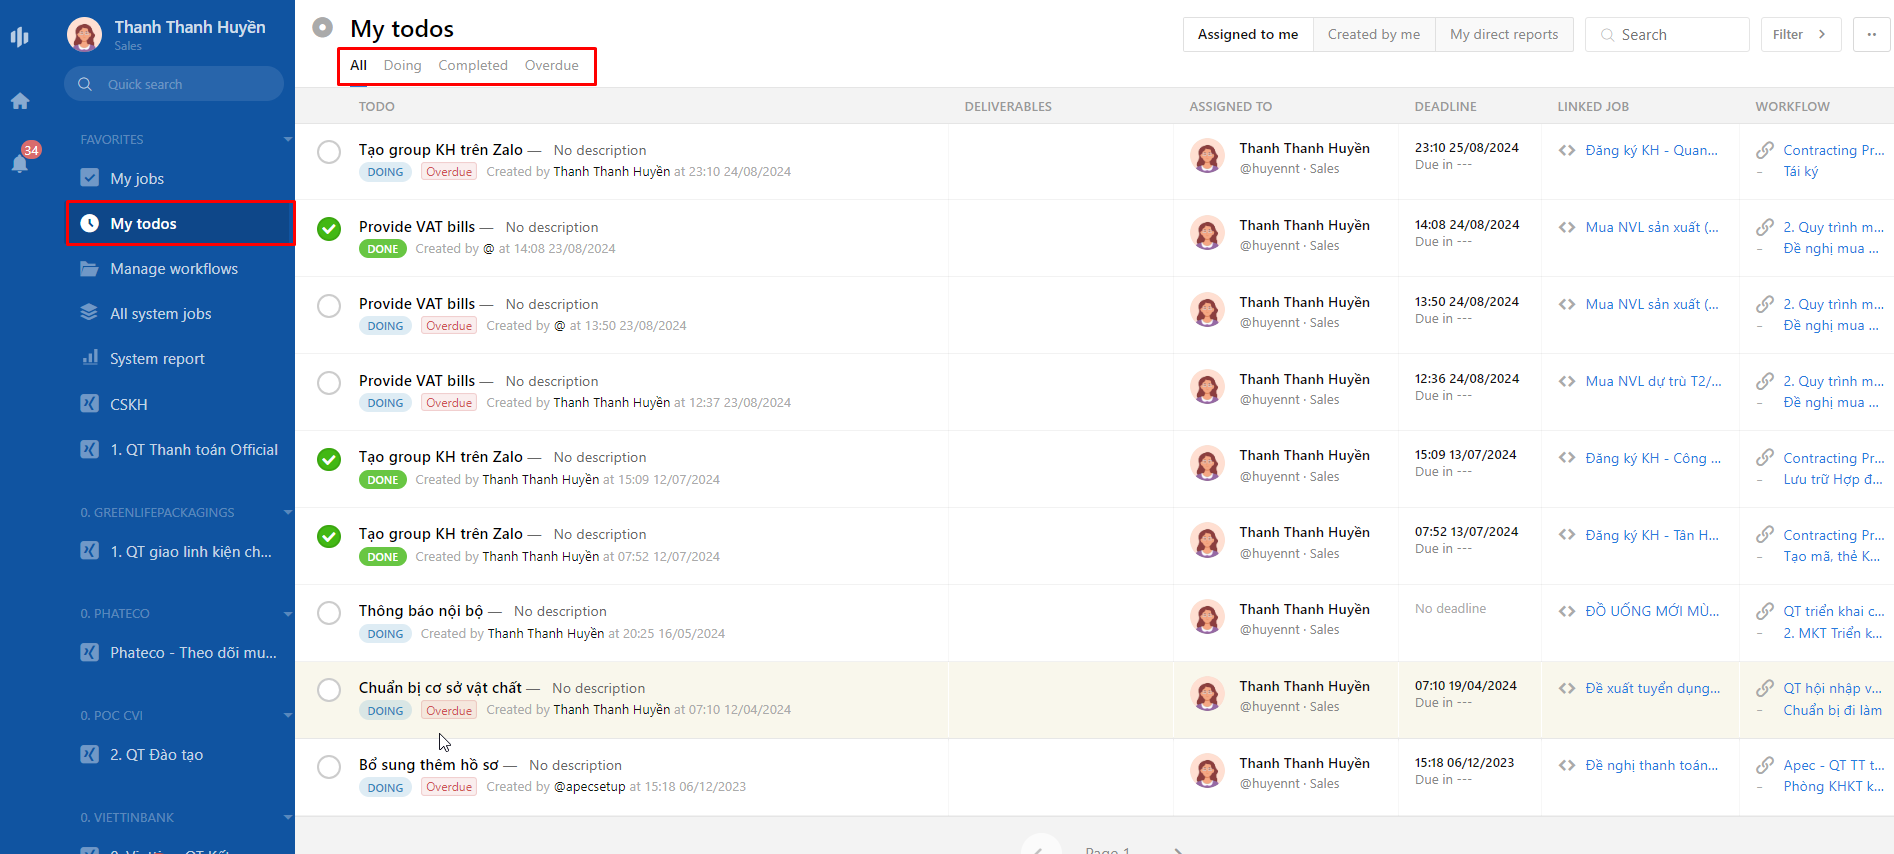Click the Overdue tag on Bổ sung thêm hồ sơ
The width and height of the screenshot is (1894, 854).
pyautogui.click(x=449, y=787)
